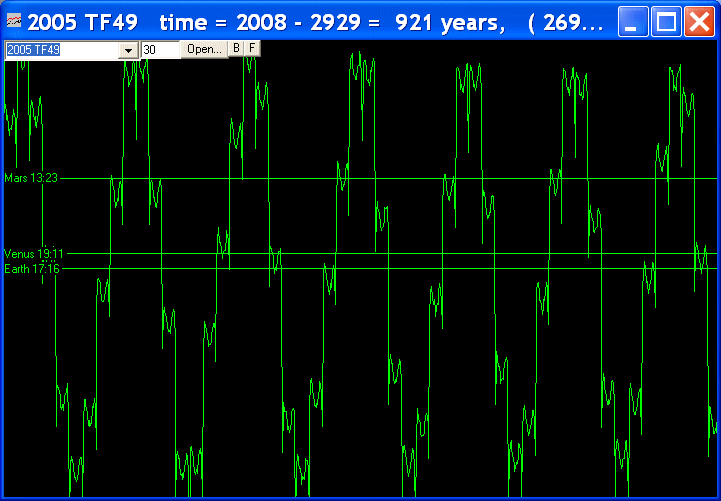
Task: Select the 2005 TF49 combo box text
Action: click(60, 50)
